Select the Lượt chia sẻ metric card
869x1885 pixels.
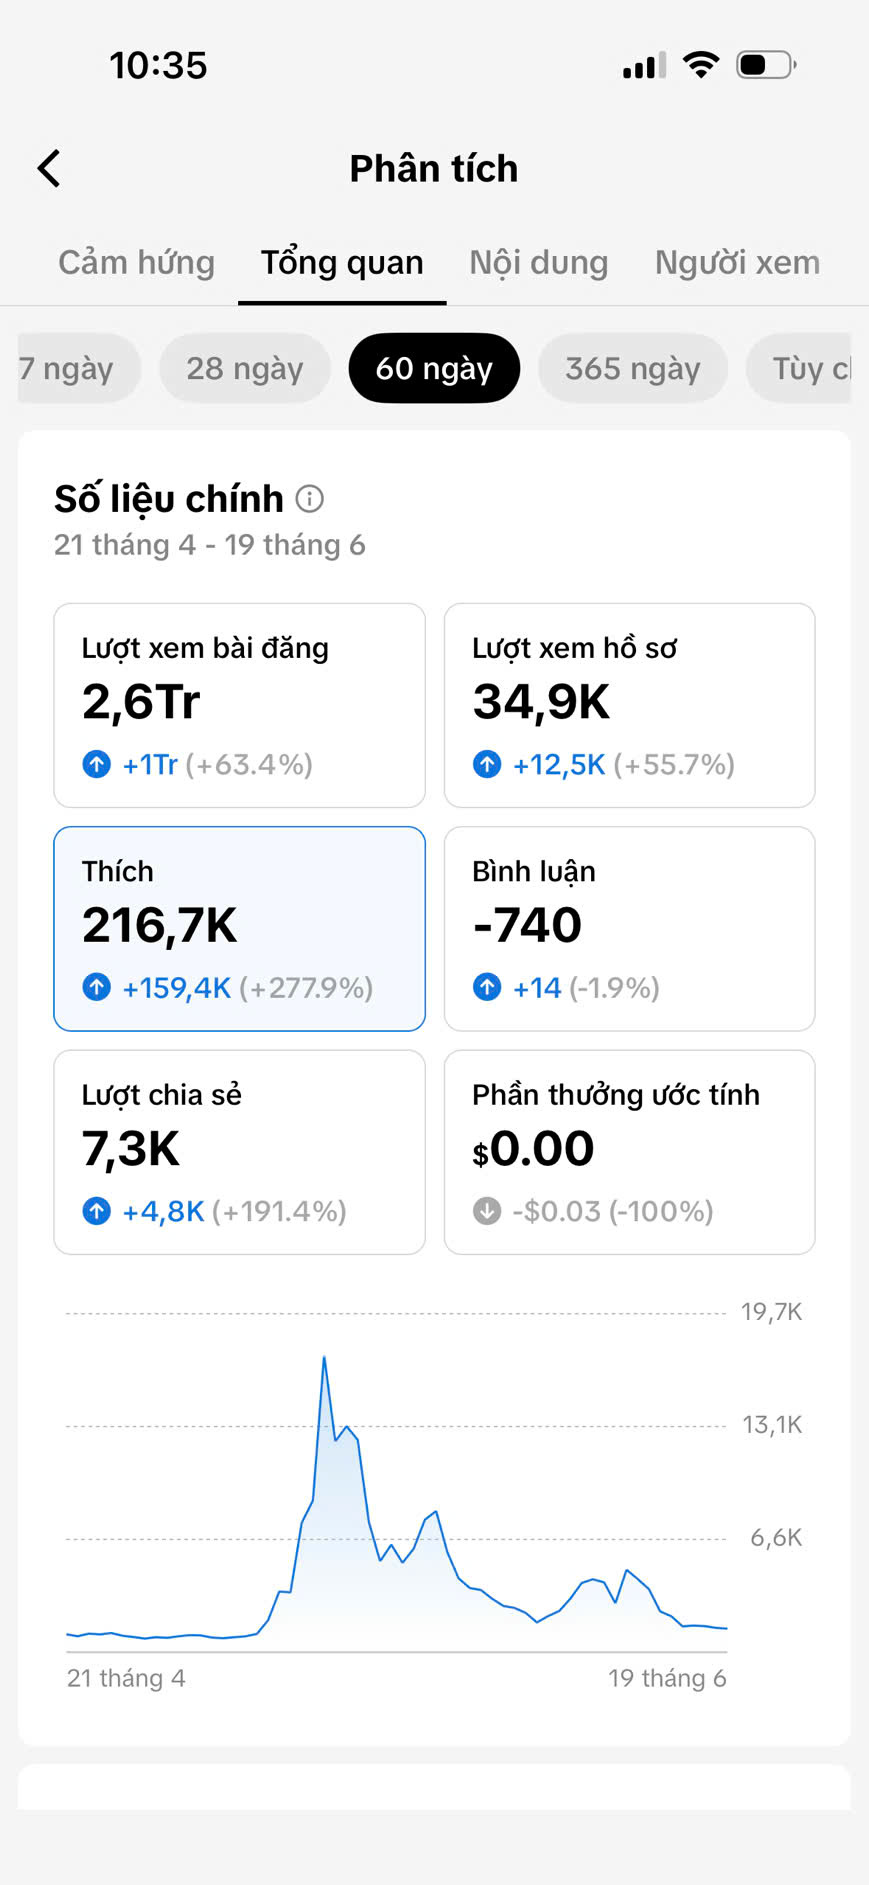pos(239,1152)
